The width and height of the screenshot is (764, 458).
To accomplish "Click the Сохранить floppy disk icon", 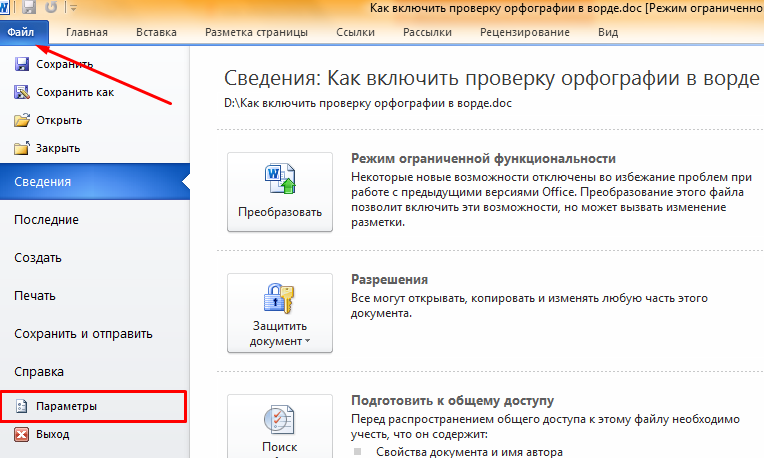I will tap(21, 64).
